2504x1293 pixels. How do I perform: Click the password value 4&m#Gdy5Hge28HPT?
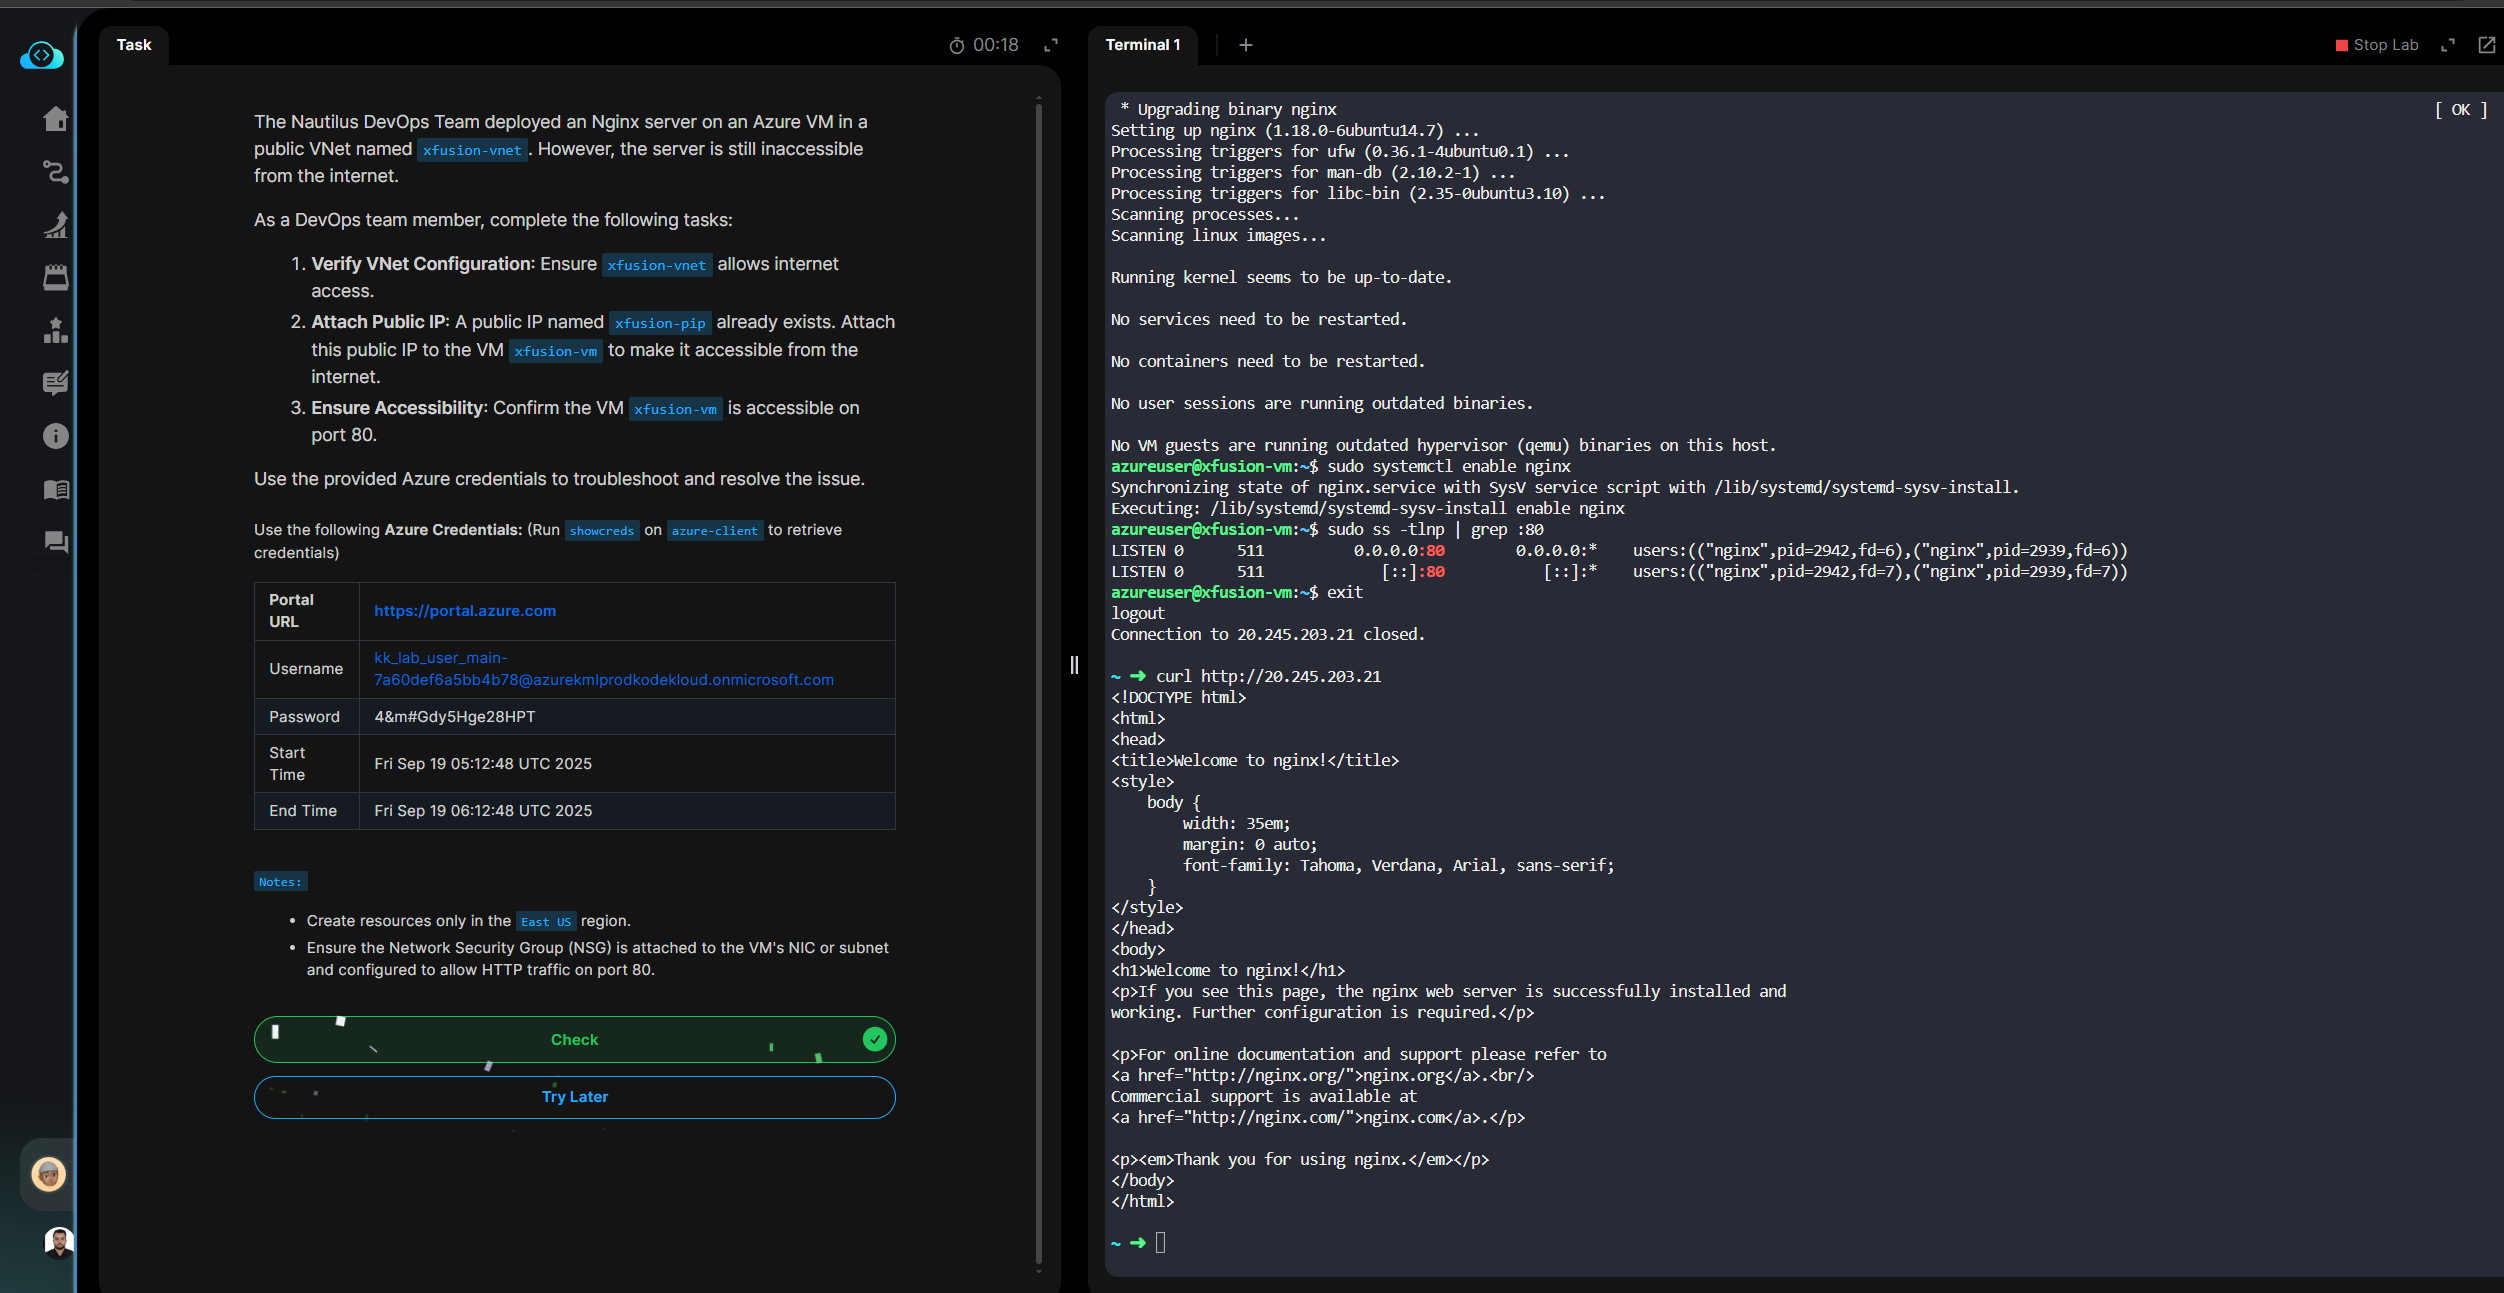455,717
